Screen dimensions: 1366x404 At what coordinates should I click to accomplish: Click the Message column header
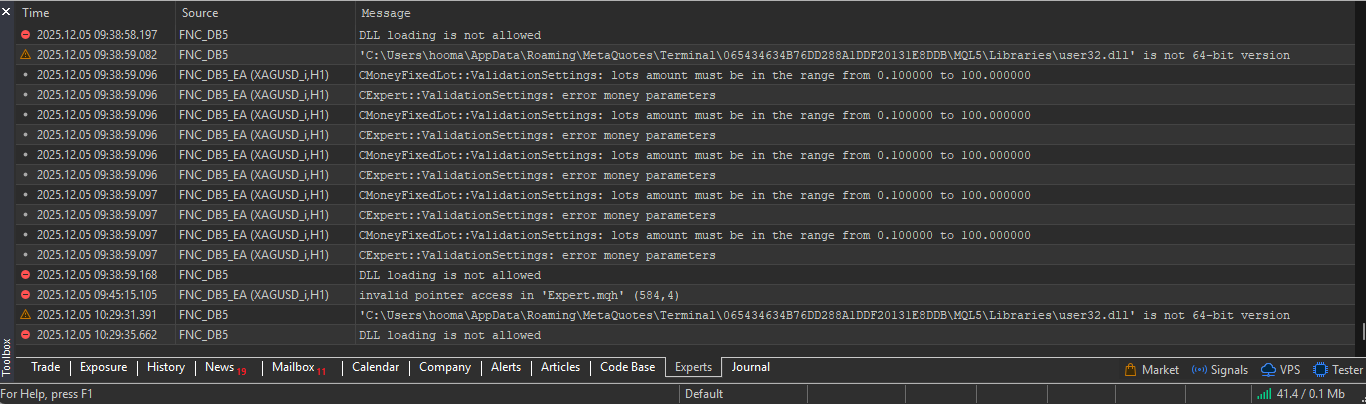pos(385,13)
